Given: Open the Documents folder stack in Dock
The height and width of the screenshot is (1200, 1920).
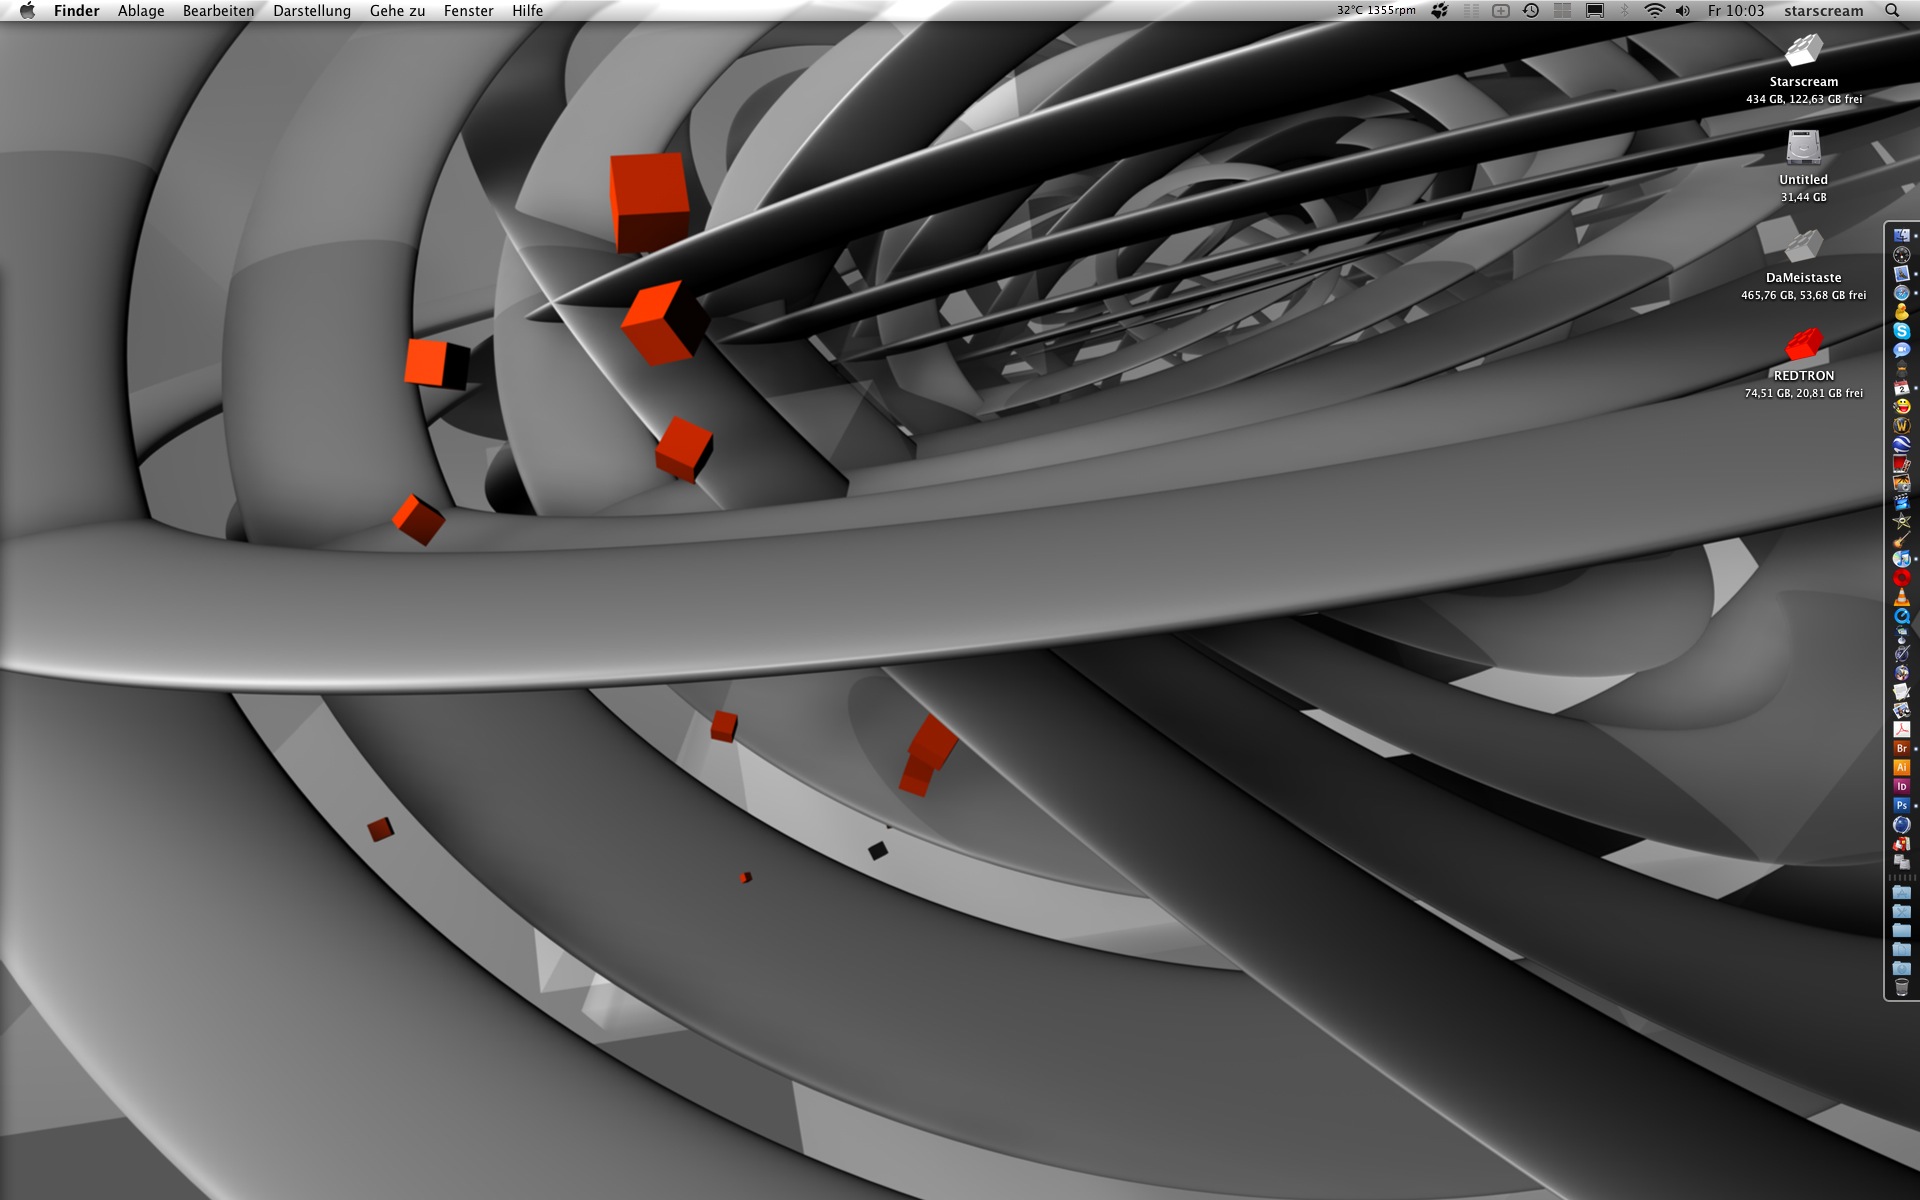Looking at the screenshot, I should pos(1902,949).
